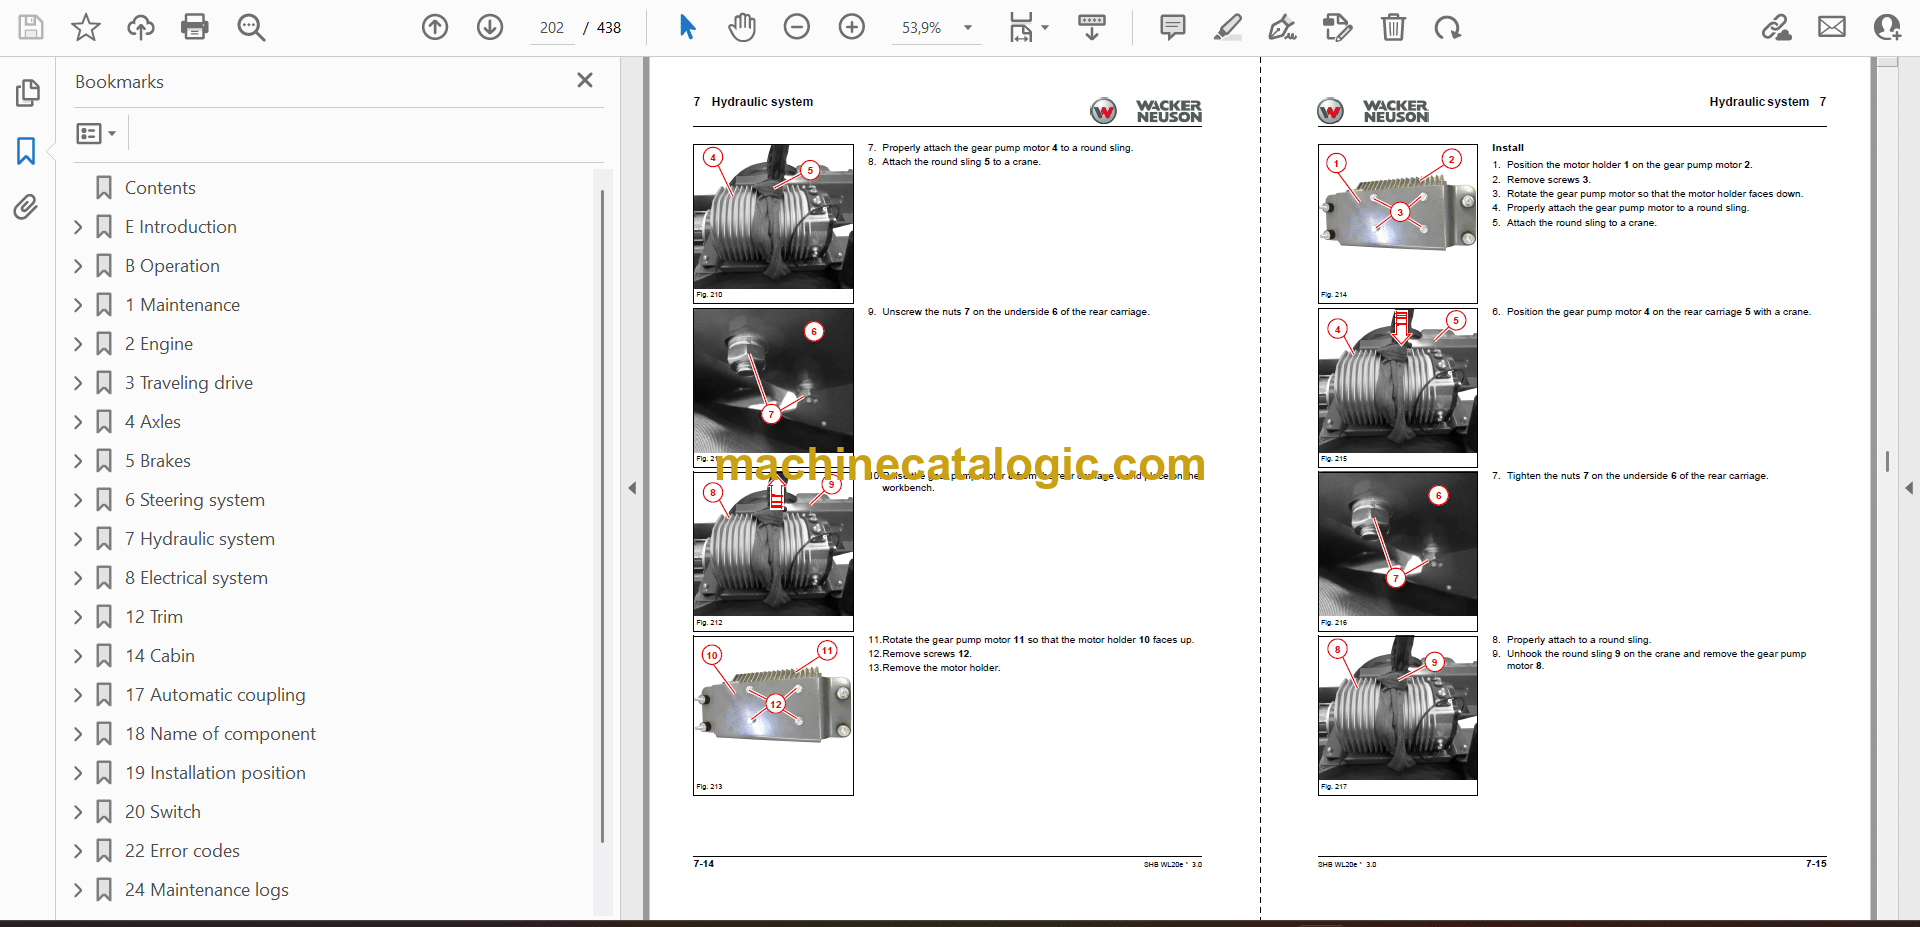Expand the 1 Maintenance bookmark
The height and width of the screenshot is (927, 1920).
(x=78, y=305)
